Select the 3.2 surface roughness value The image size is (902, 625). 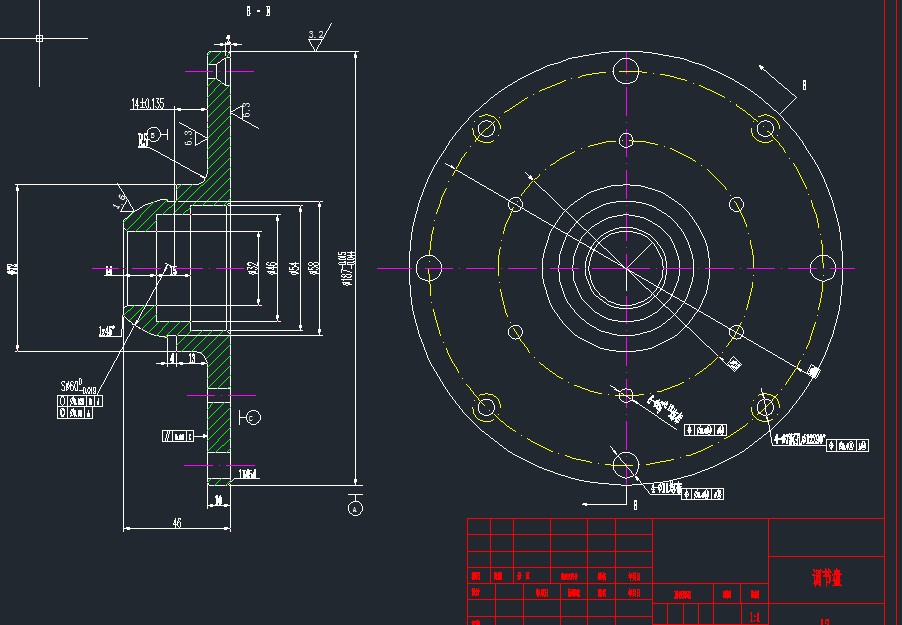pos(315,35)
